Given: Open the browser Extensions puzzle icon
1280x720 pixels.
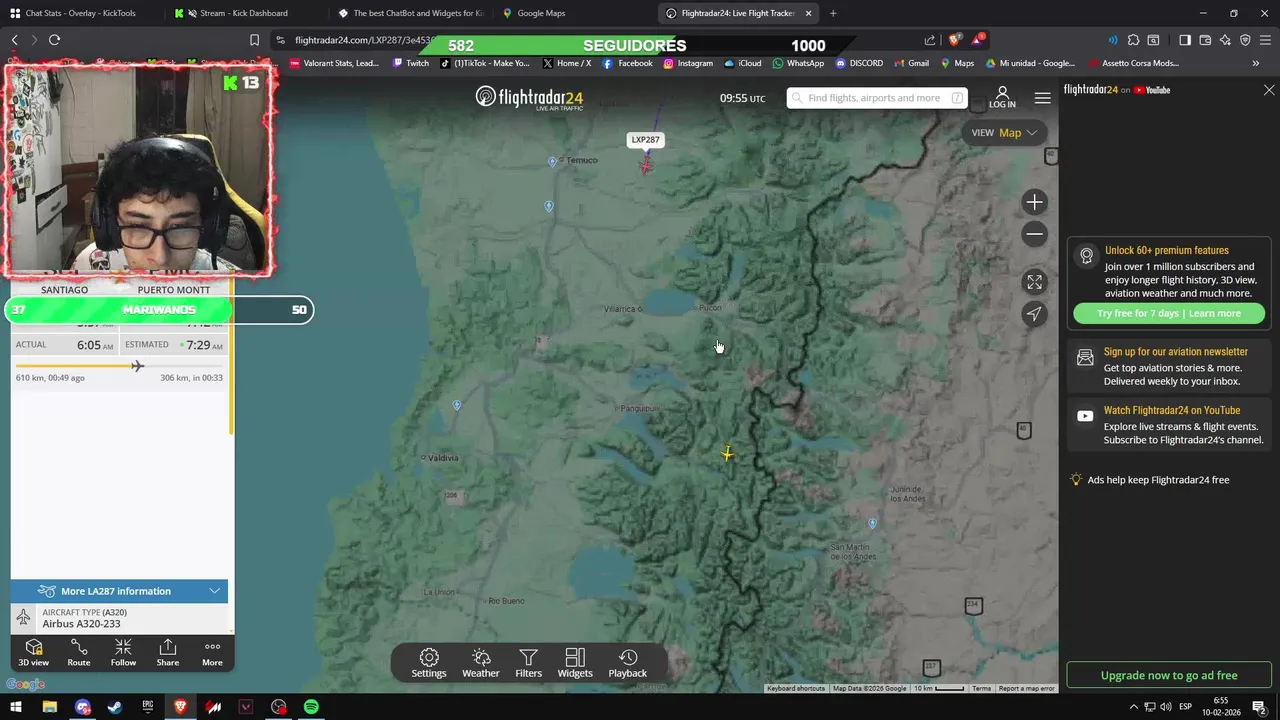Looking at the screenshot, I should [x=1133, y=40].
